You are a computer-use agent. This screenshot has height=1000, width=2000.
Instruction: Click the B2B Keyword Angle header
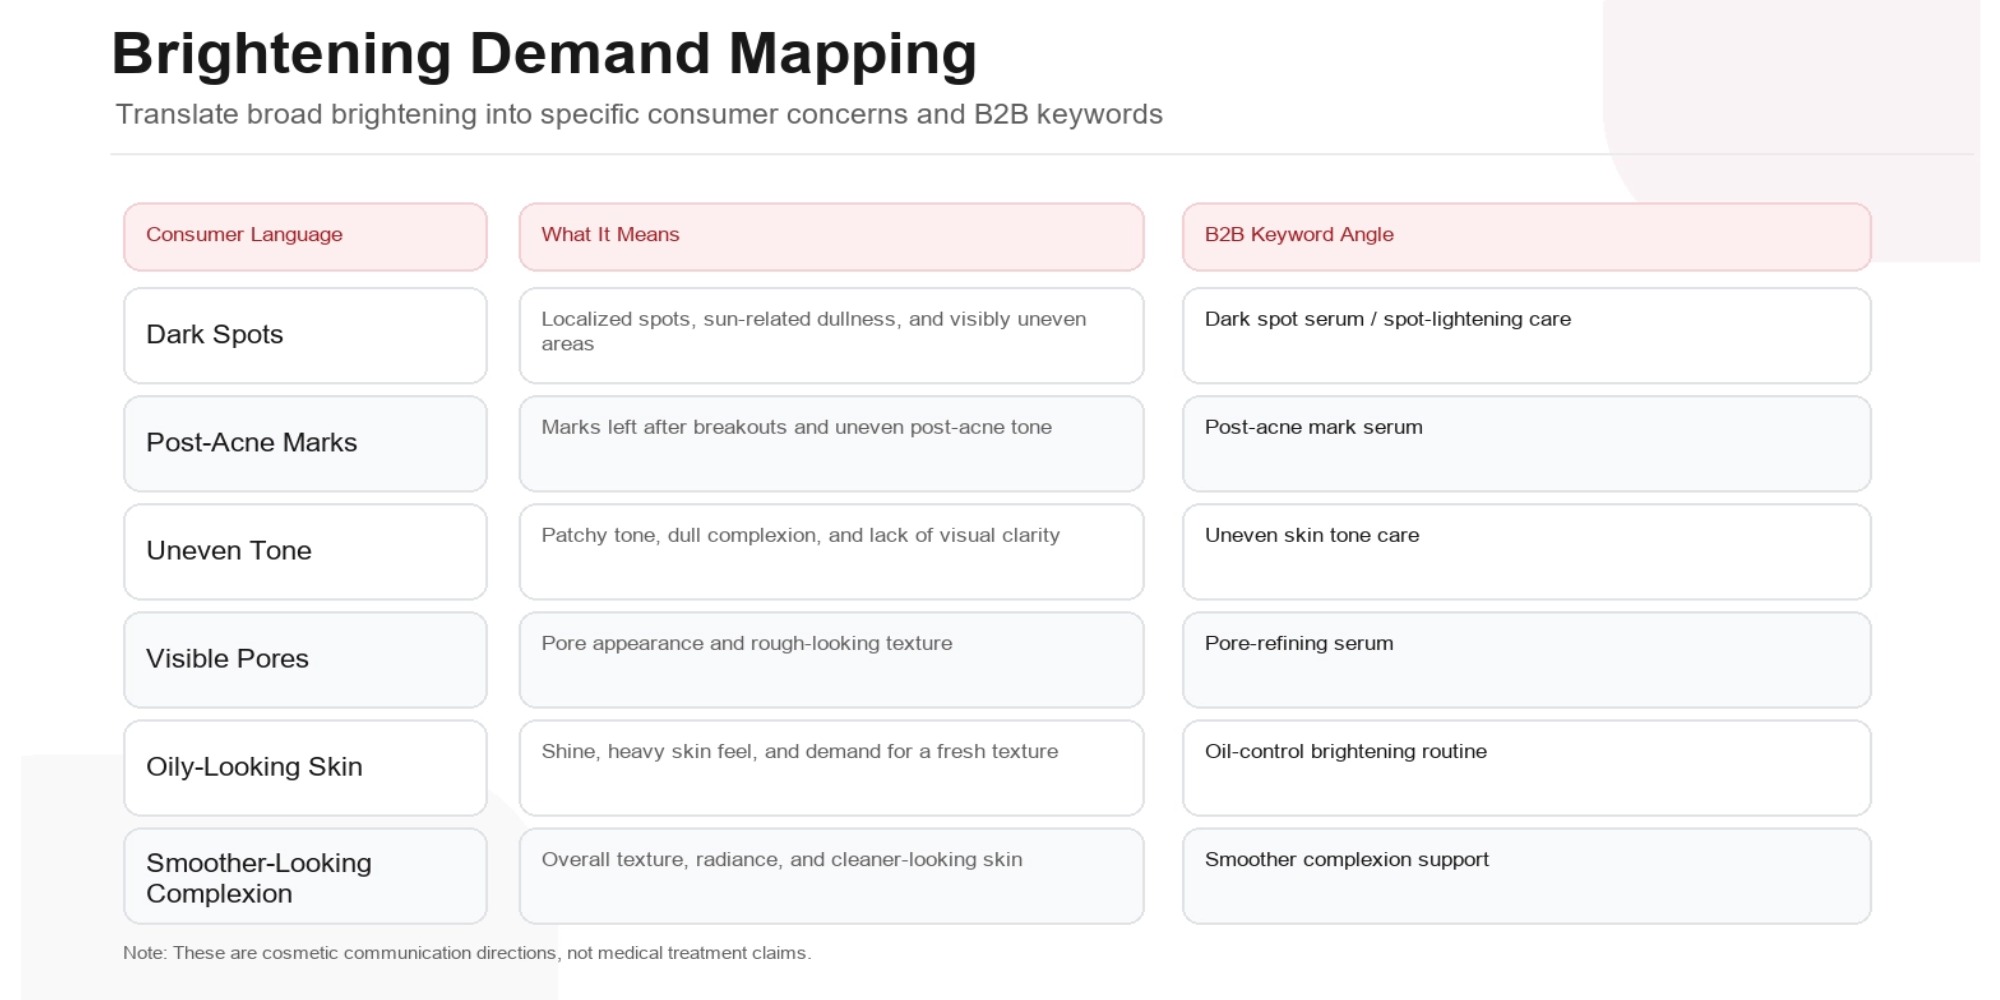coord(1526,237)
